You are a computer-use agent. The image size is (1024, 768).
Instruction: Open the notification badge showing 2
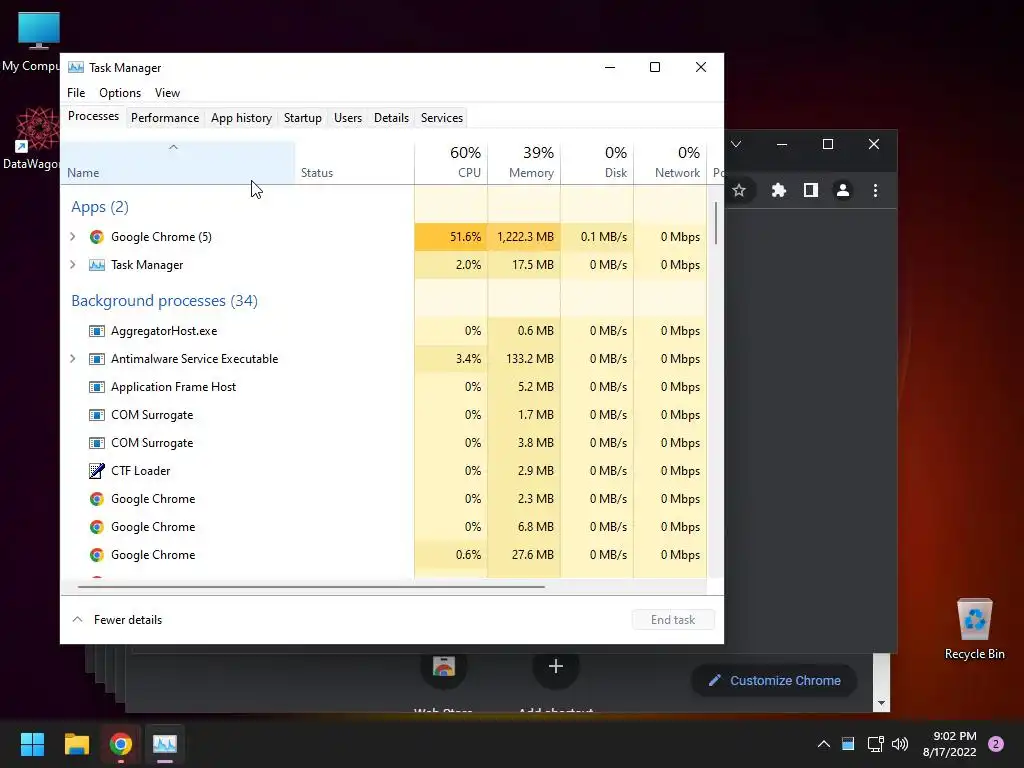(996, 744)
